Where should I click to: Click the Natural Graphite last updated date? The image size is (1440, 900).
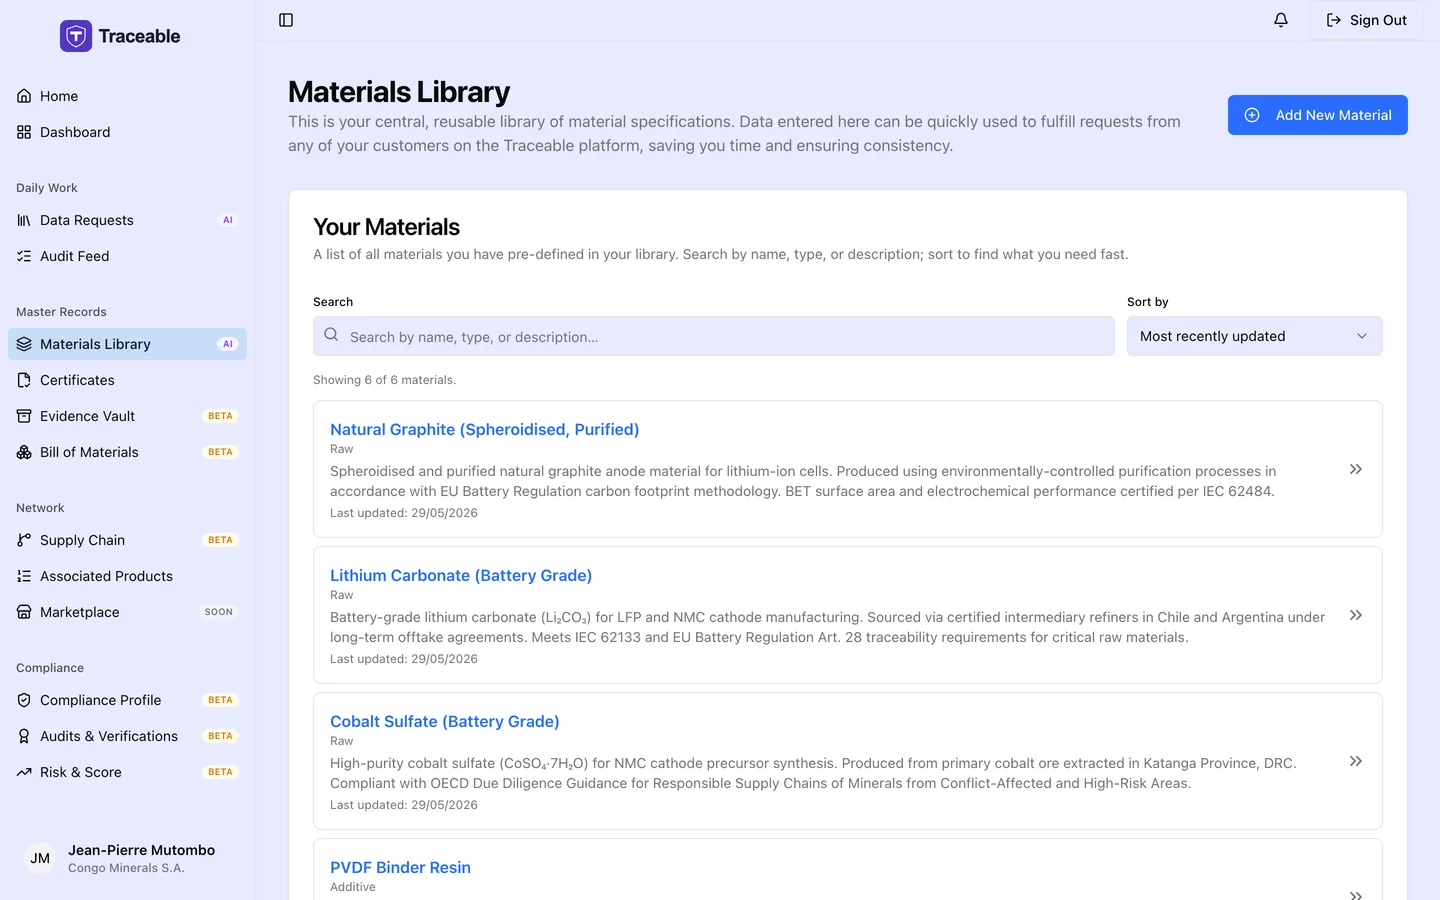click(404, 513)
